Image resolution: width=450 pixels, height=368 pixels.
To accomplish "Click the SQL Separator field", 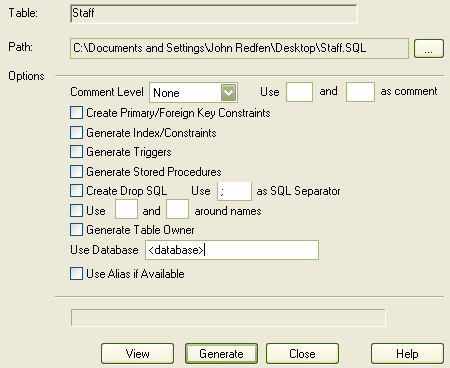I will (x=234, y=191).
